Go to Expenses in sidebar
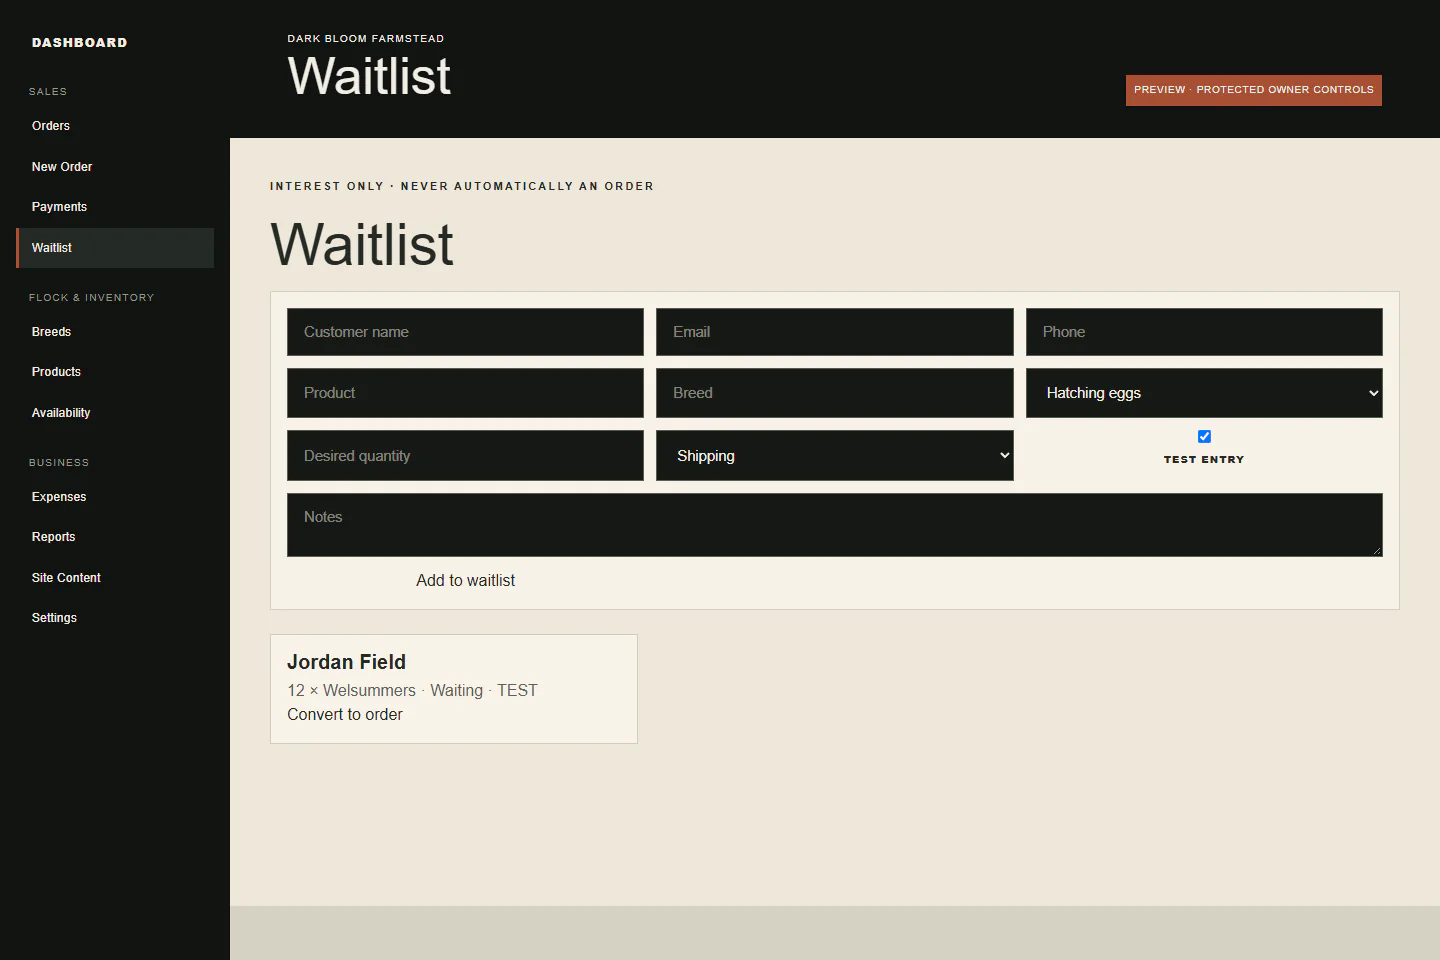 coord(115,497)
